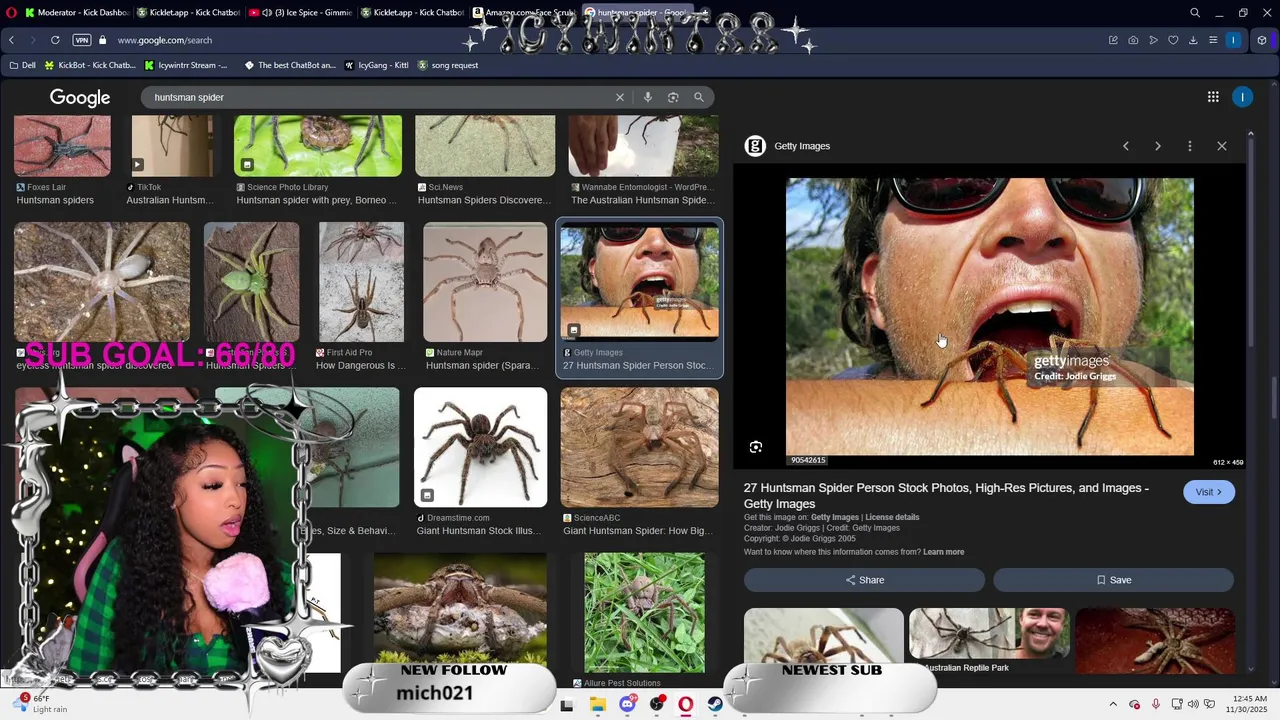Open the browser tab search magnifier

[x=1195, y=13]
